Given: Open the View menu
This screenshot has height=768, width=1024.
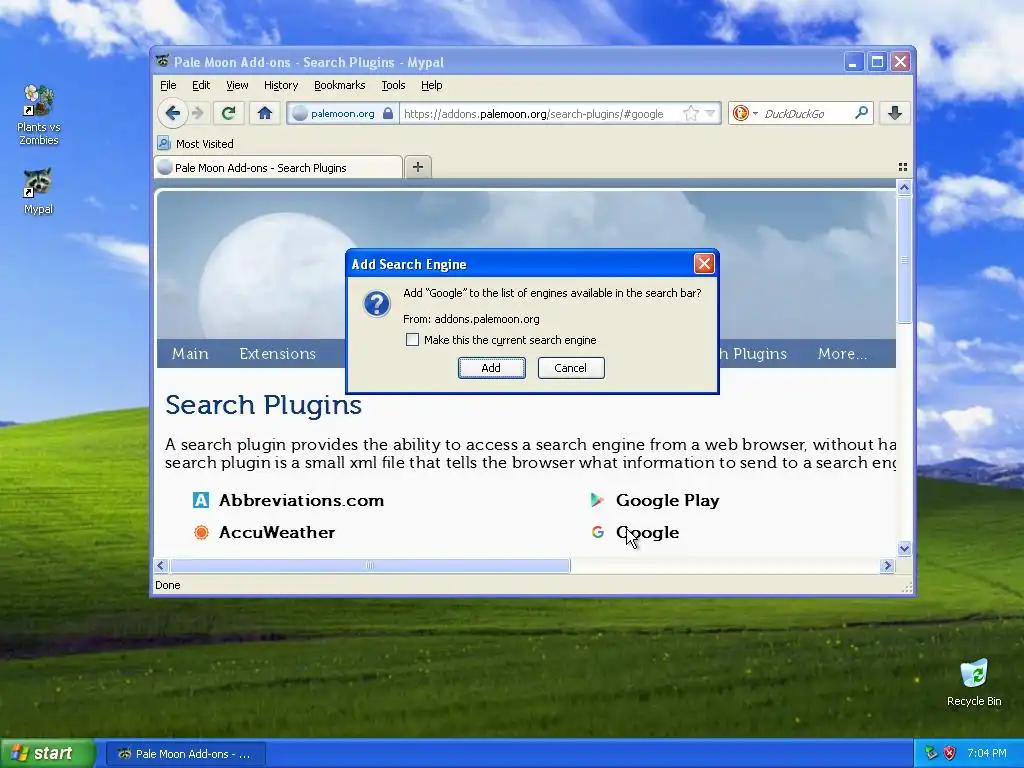Looking at the screenshot, I should (237, 85).
